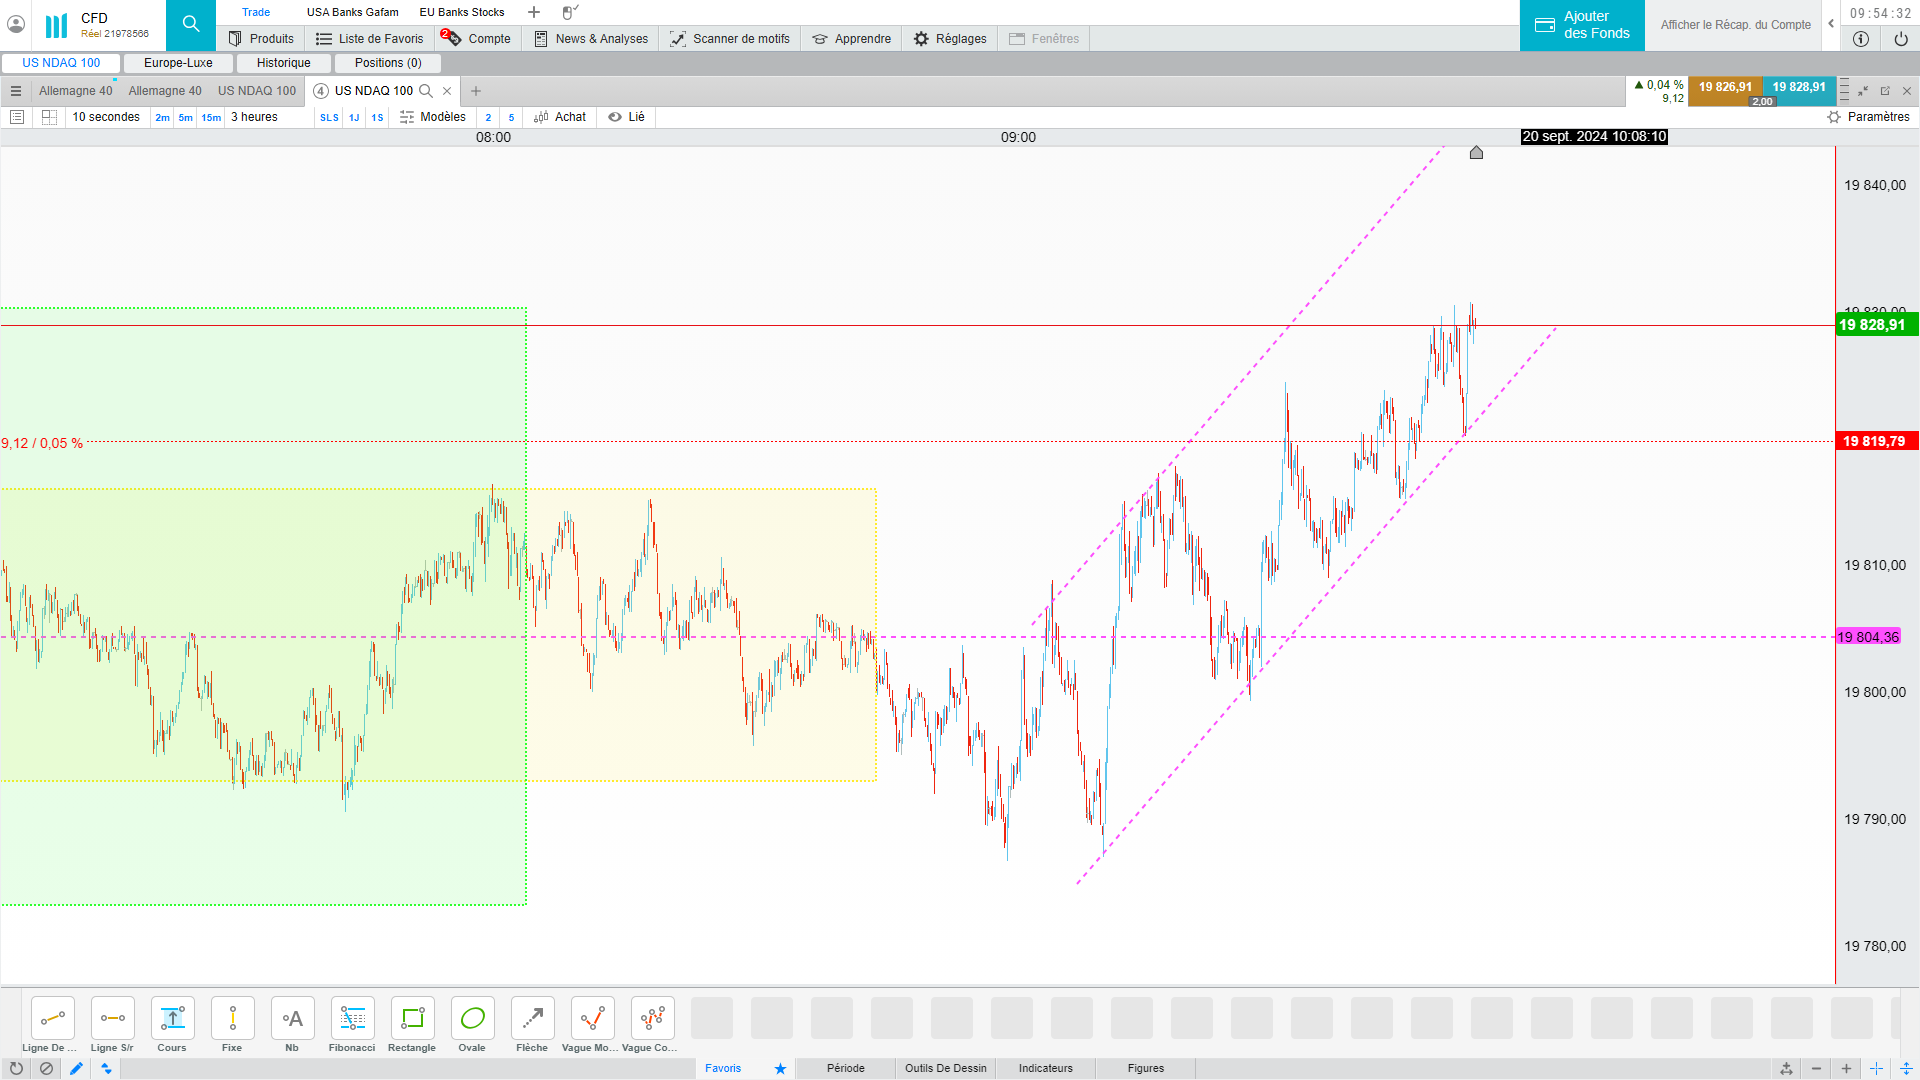Image resolution: width=1920 pixels, height=1080 pixels.
Task: Click Ajouter des Fonds button
Action: pos(1582,25)
